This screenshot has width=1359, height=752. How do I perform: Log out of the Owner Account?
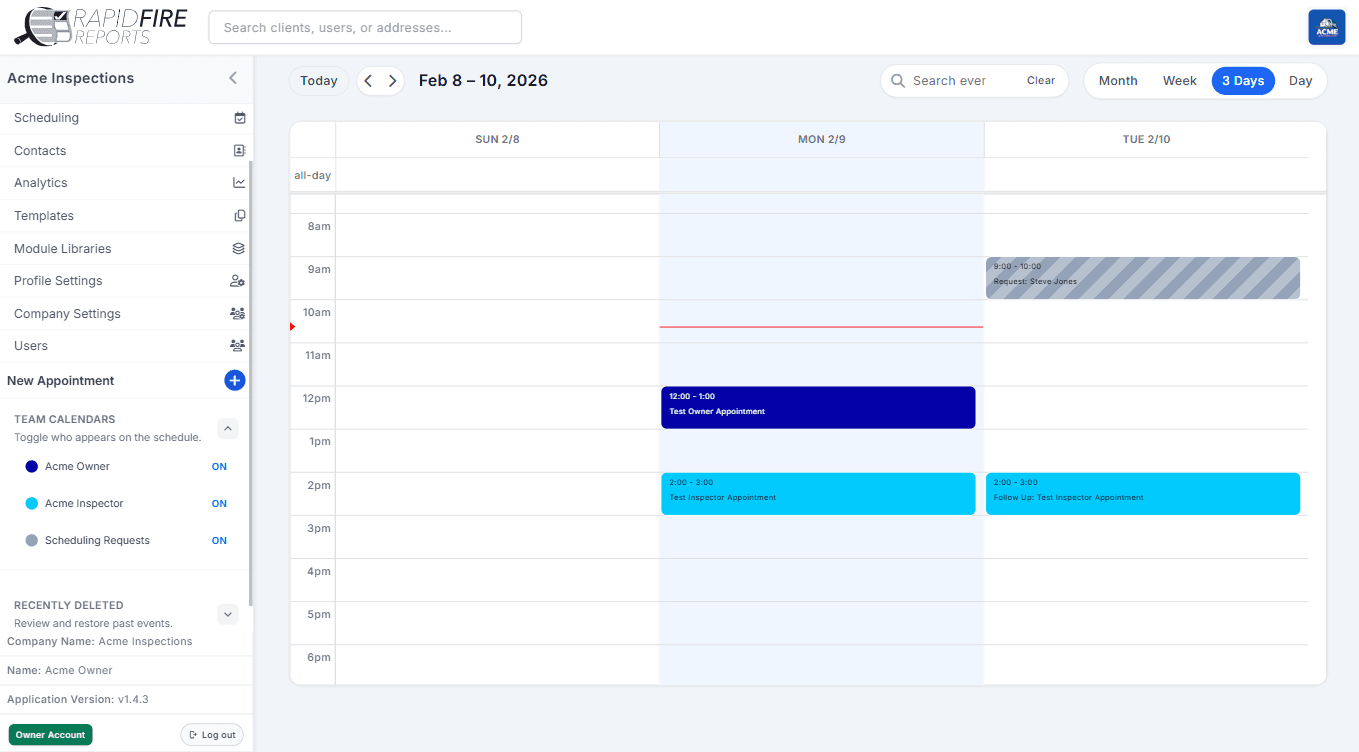[212, 734]
